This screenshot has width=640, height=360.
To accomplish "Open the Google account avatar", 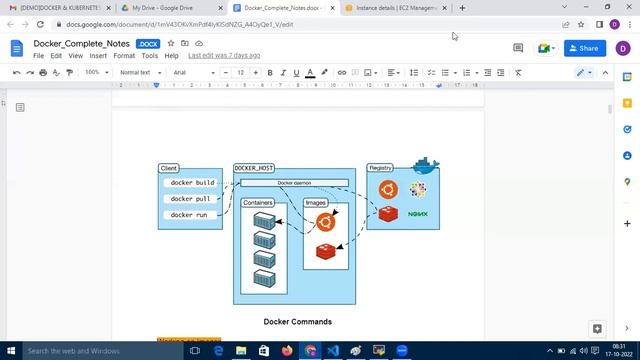I will pos(623,48).
